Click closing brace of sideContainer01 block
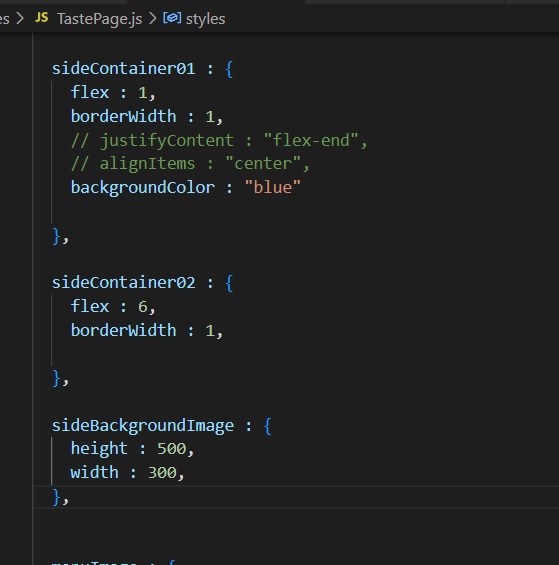This screenshot has width=559, height=565. point(56,236)
